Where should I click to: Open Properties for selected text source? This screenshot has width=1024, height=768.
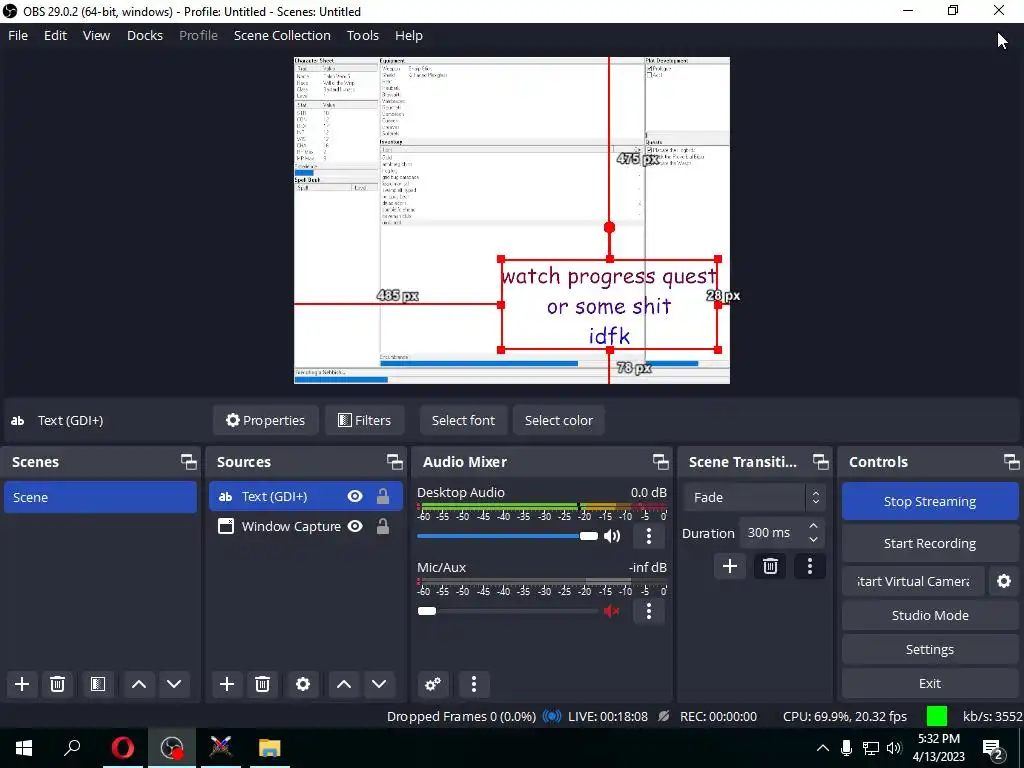click(265, 420)
